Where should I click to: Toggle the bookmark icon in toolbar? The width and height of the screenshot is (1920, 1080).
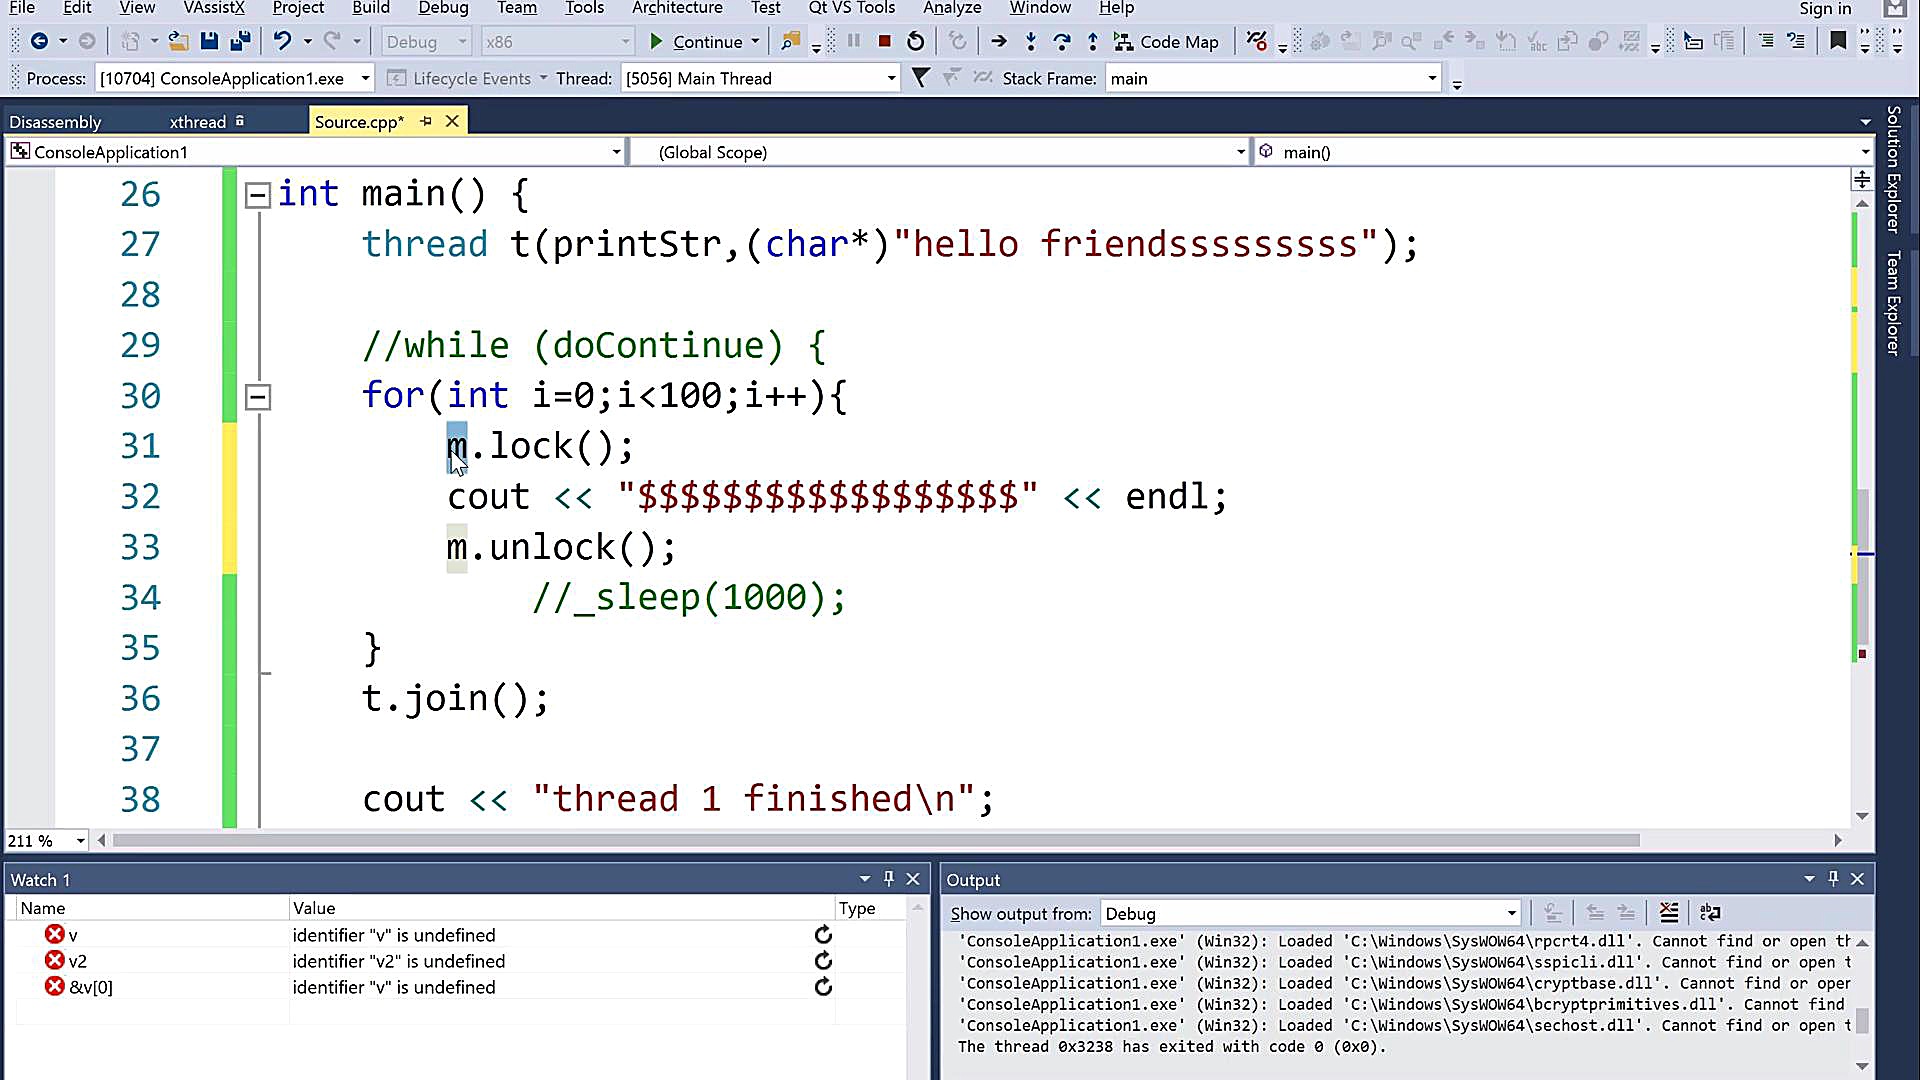[1838, 41]
